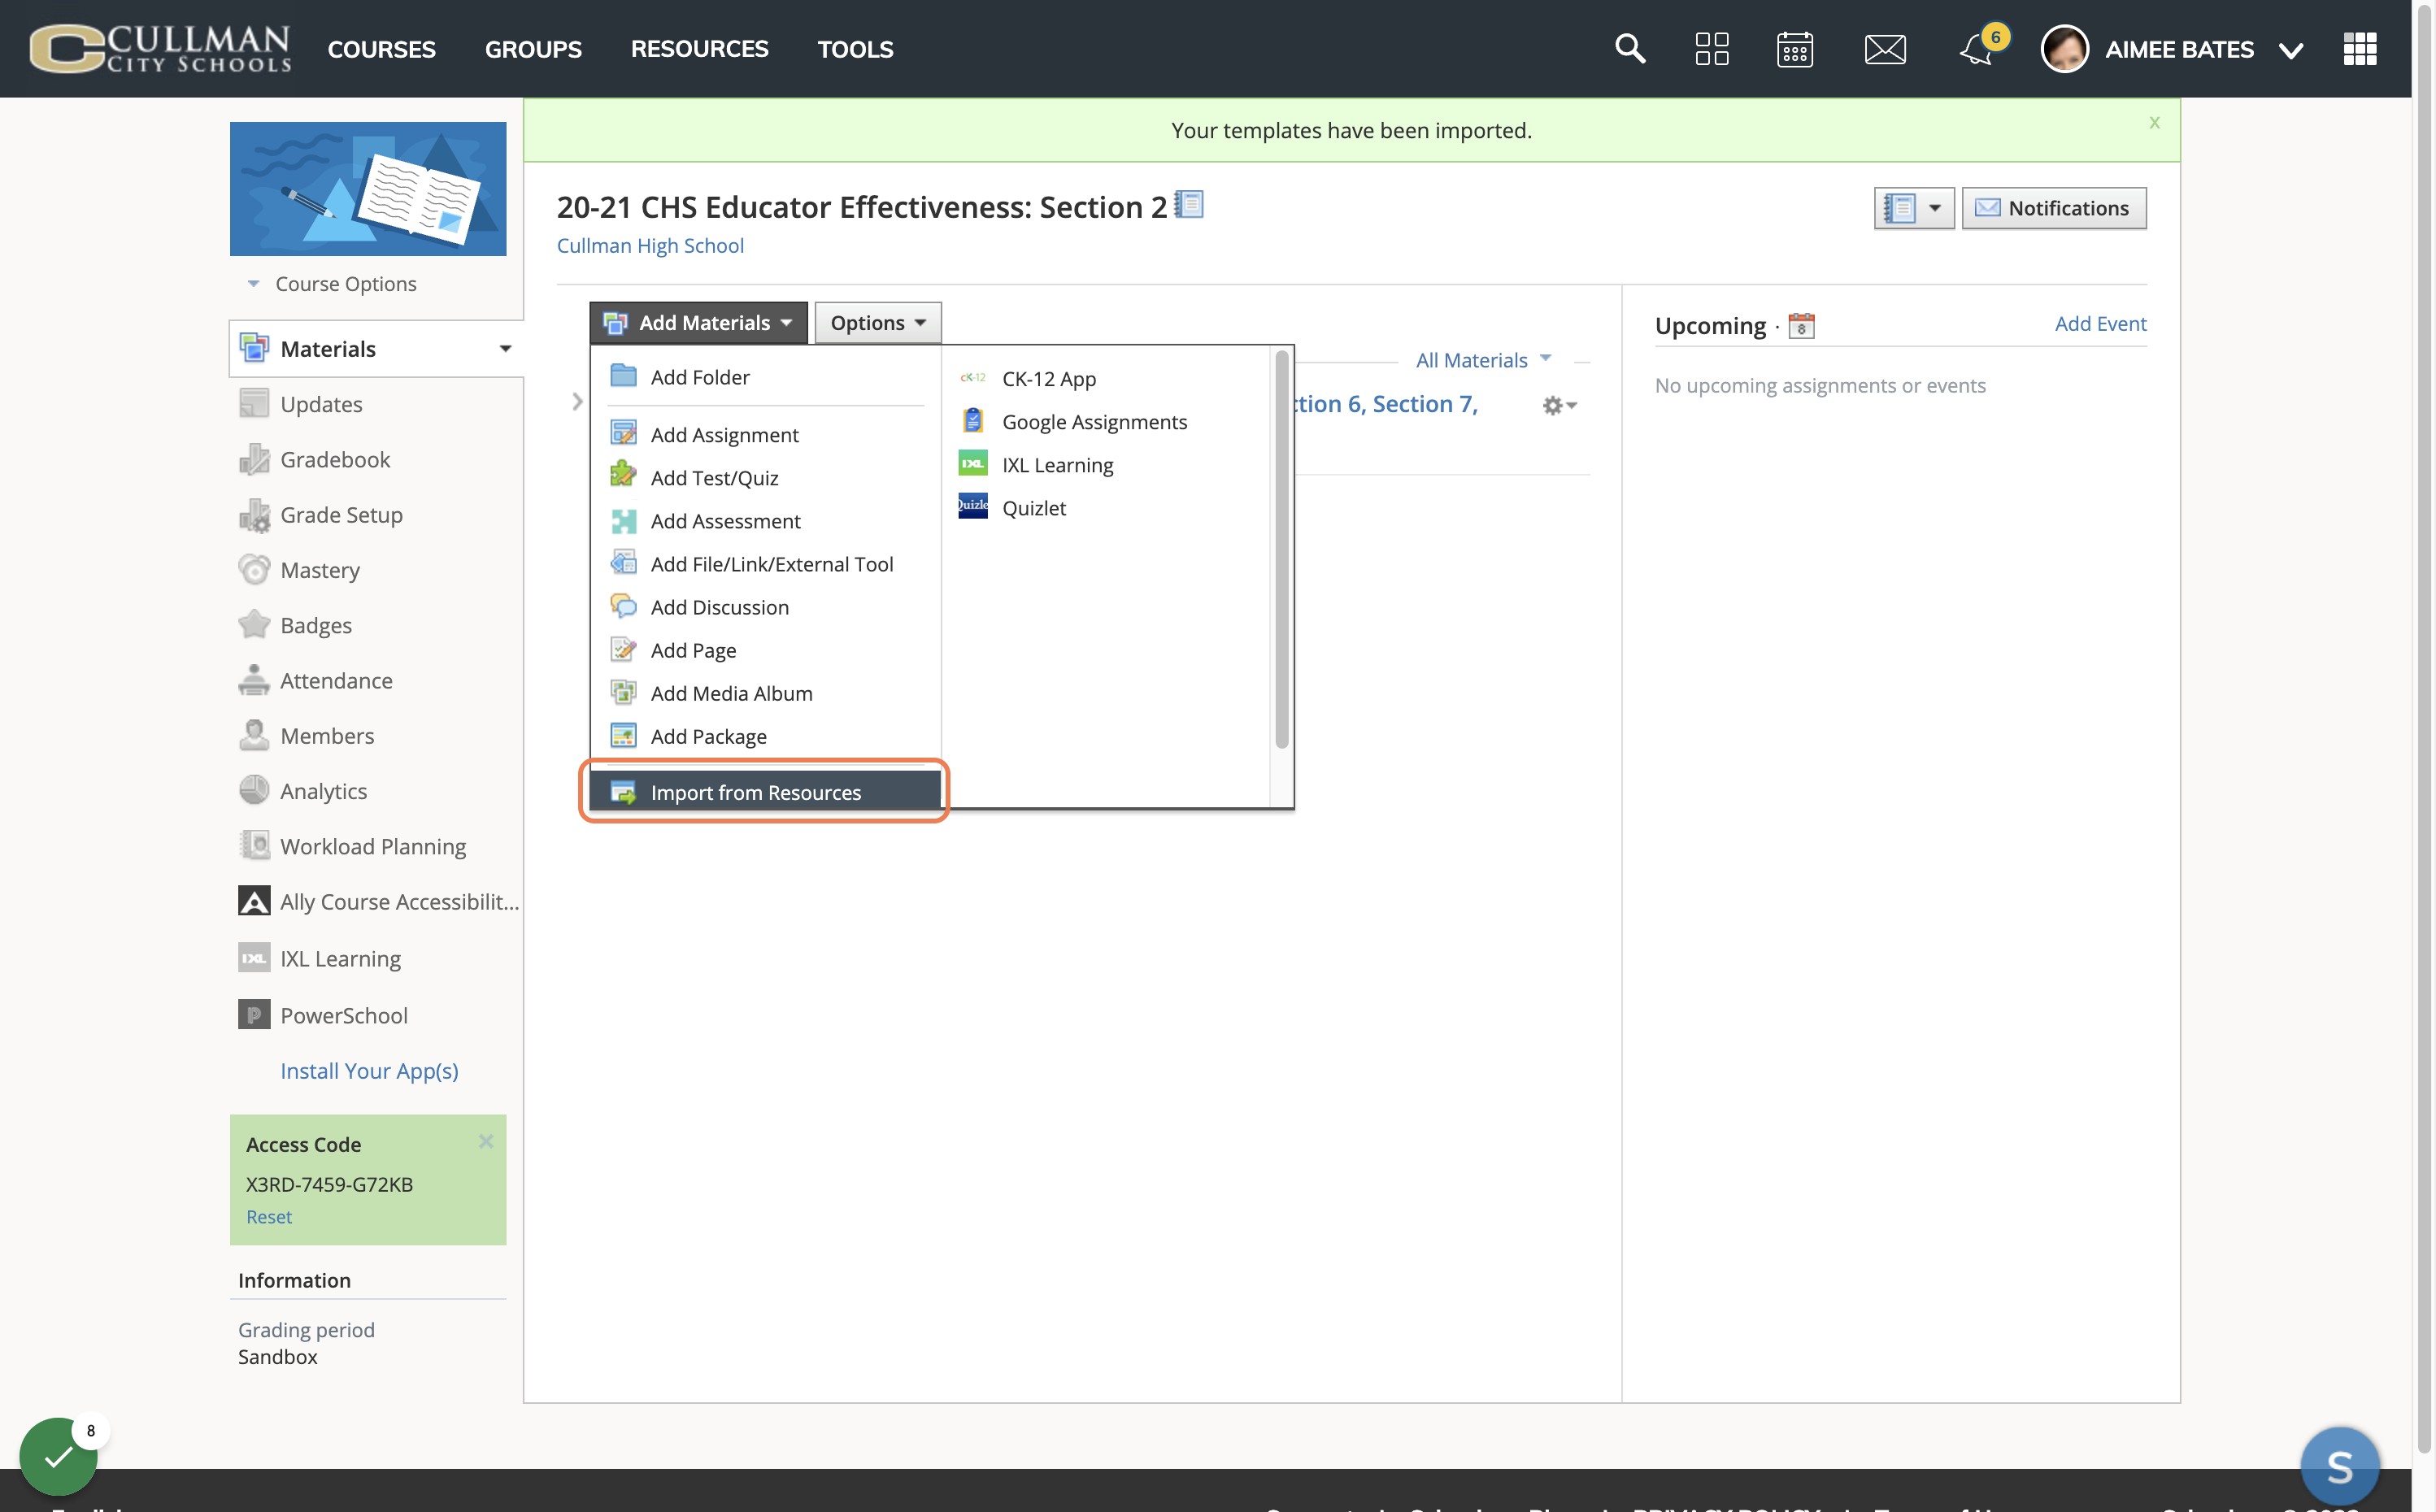Open the All Materials filter dropdown

tap(1482, 360)
